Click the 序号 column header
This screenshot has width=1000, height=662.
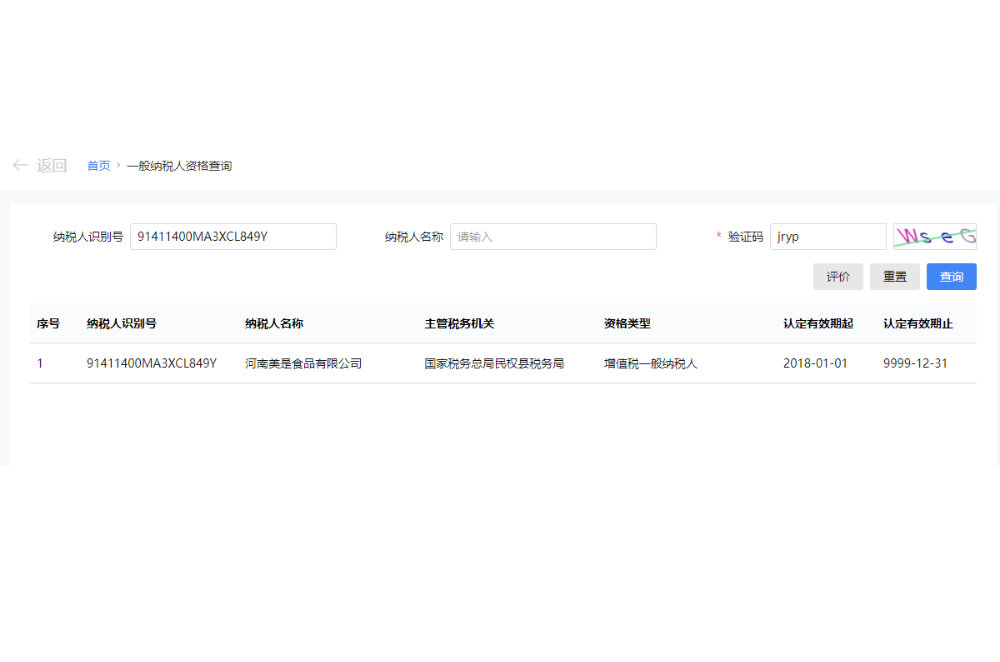[x=48, y=324]
